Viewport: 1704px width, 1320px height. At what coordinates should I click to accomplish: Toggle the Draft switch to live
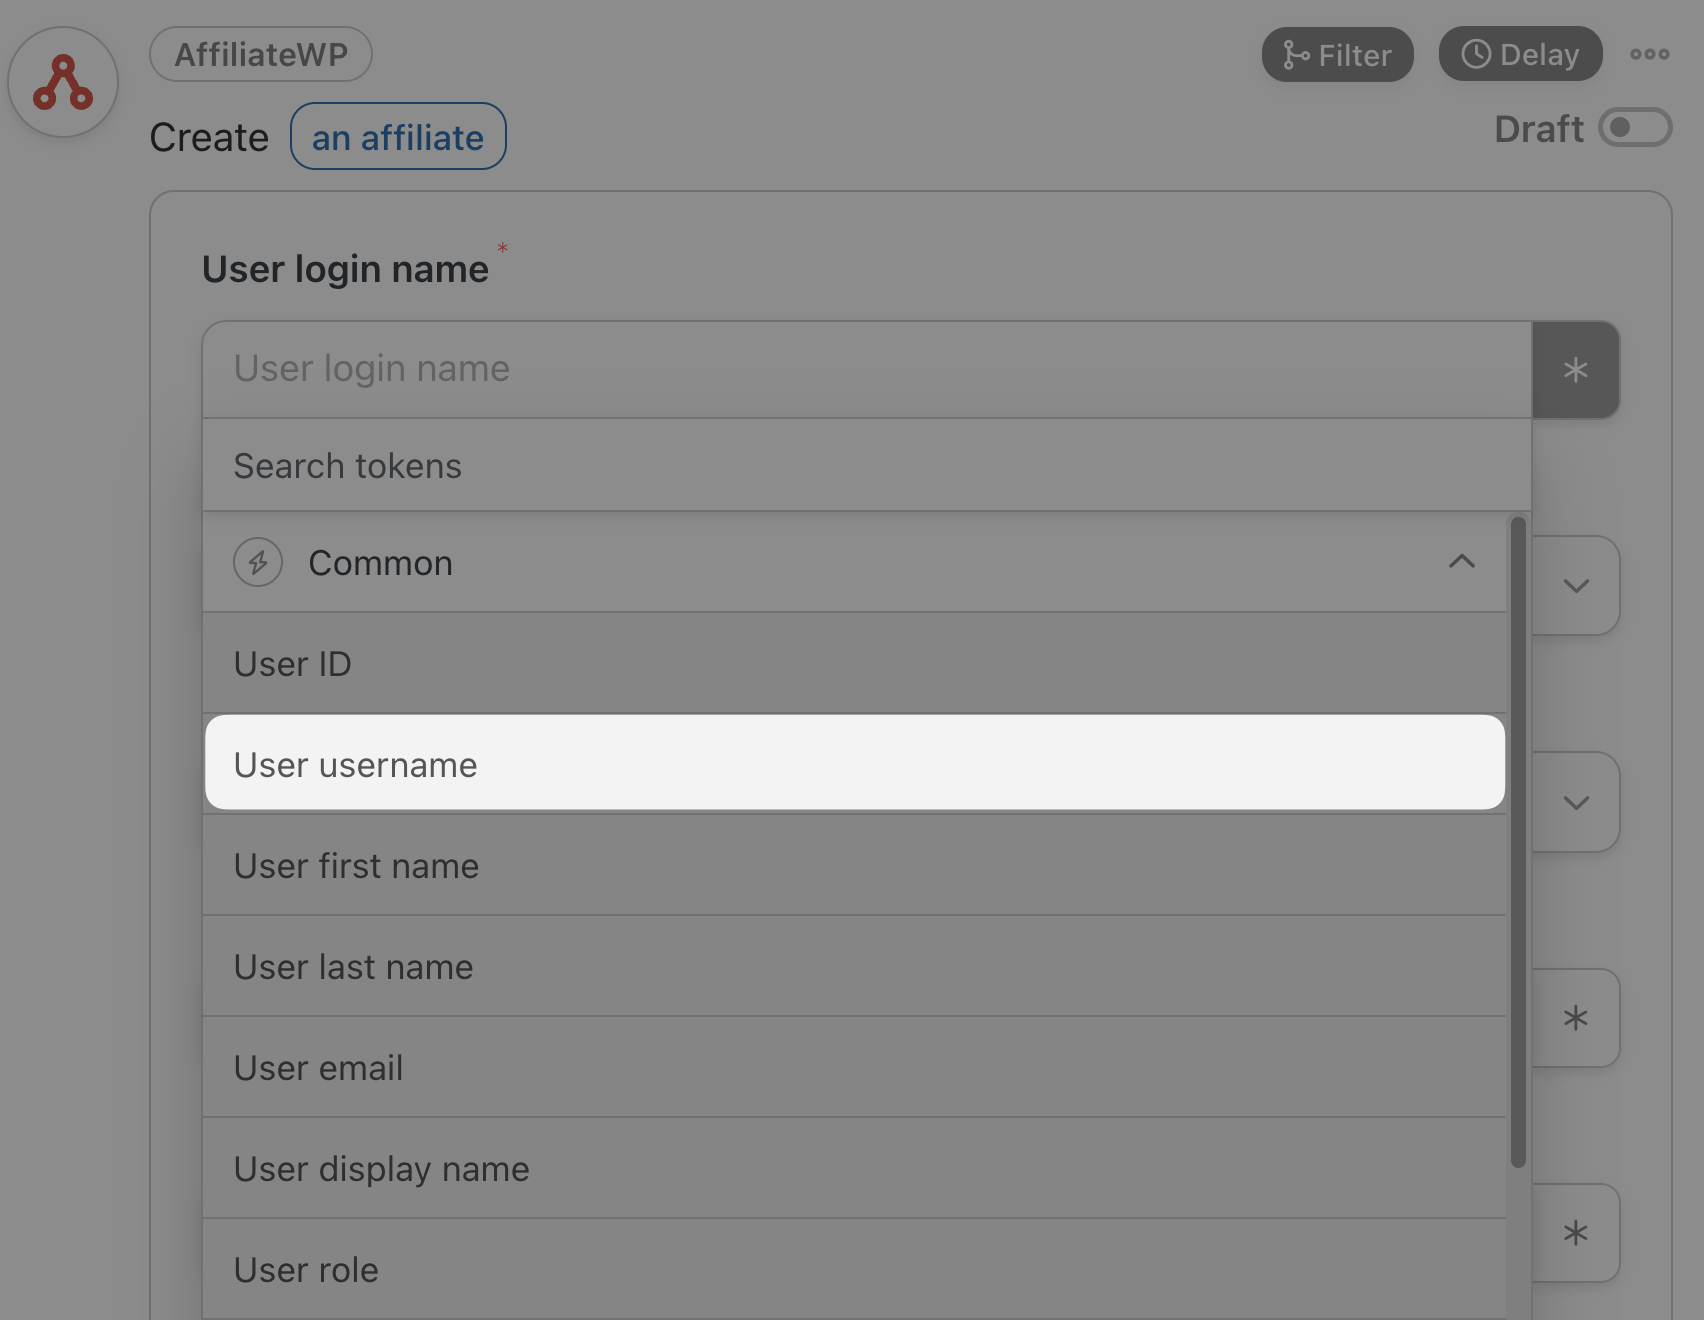point(1635,128)
